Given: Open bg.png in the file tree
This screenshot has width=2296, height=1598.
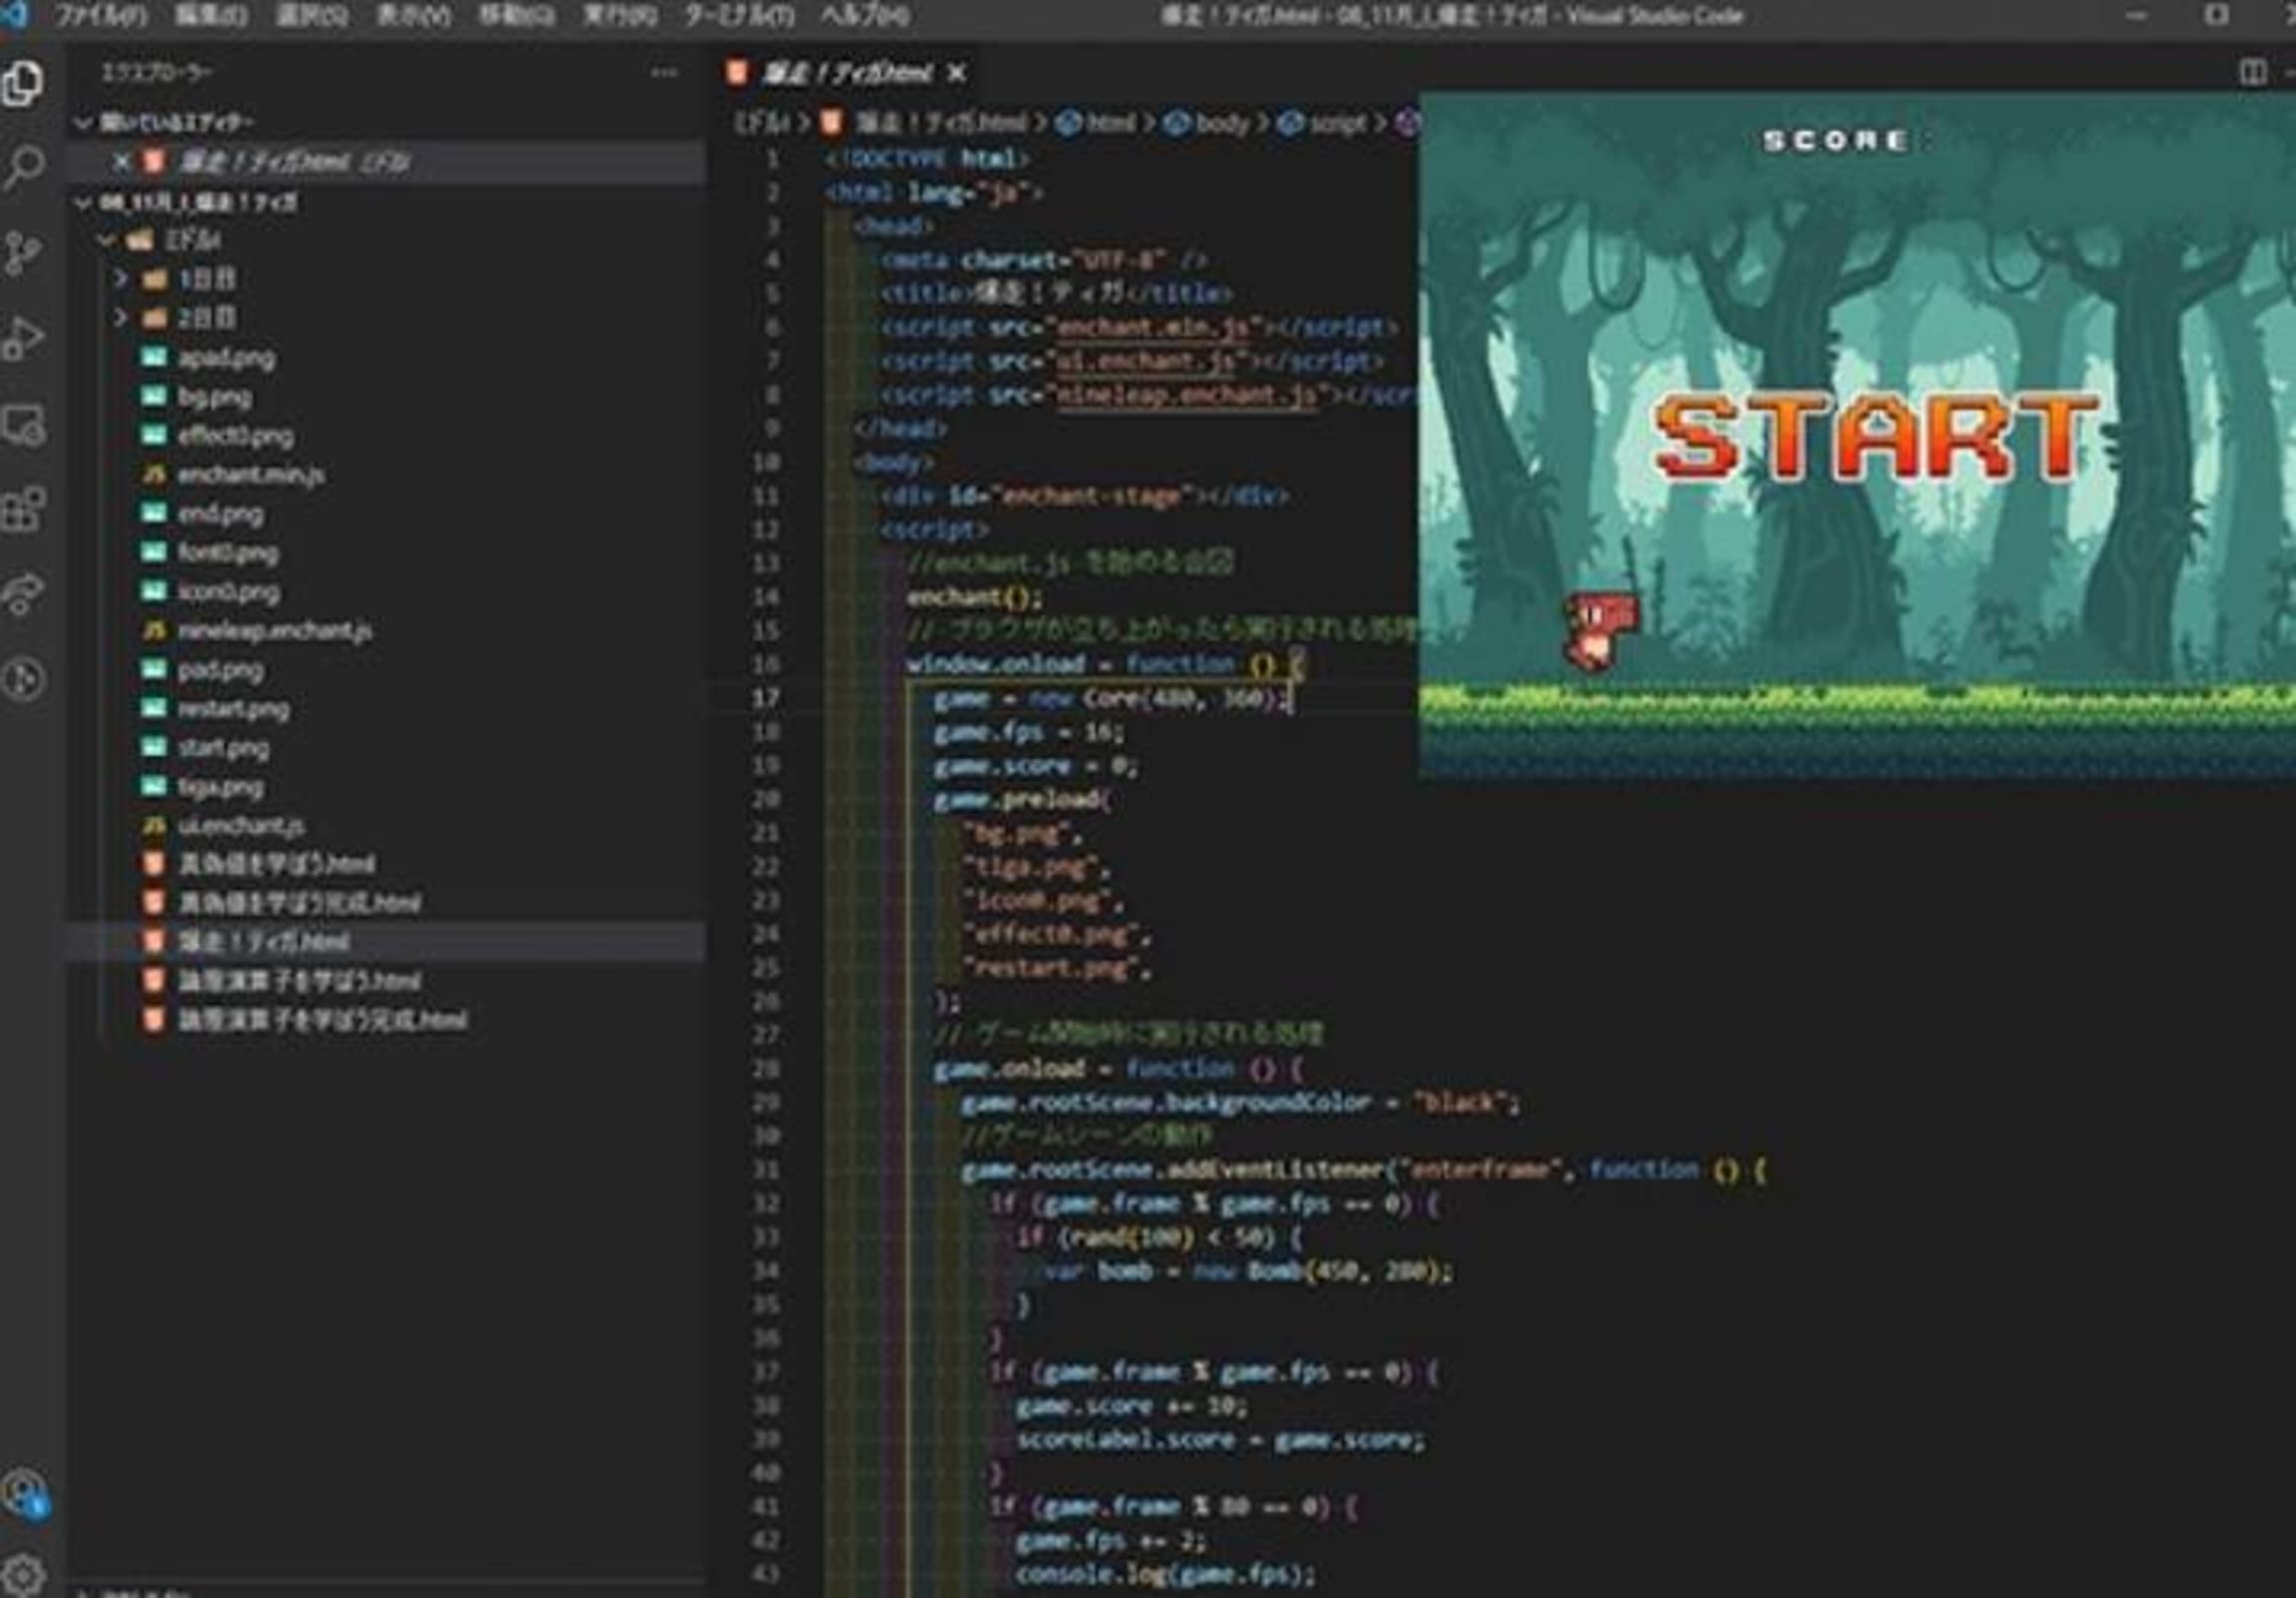Looking at the screenshot, I should (214, 397).
